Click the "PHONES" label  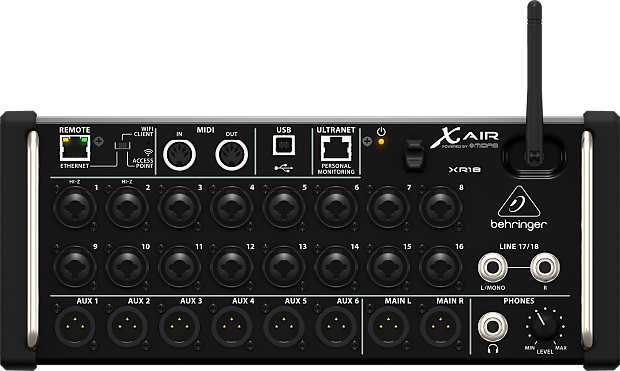(519, 301)
